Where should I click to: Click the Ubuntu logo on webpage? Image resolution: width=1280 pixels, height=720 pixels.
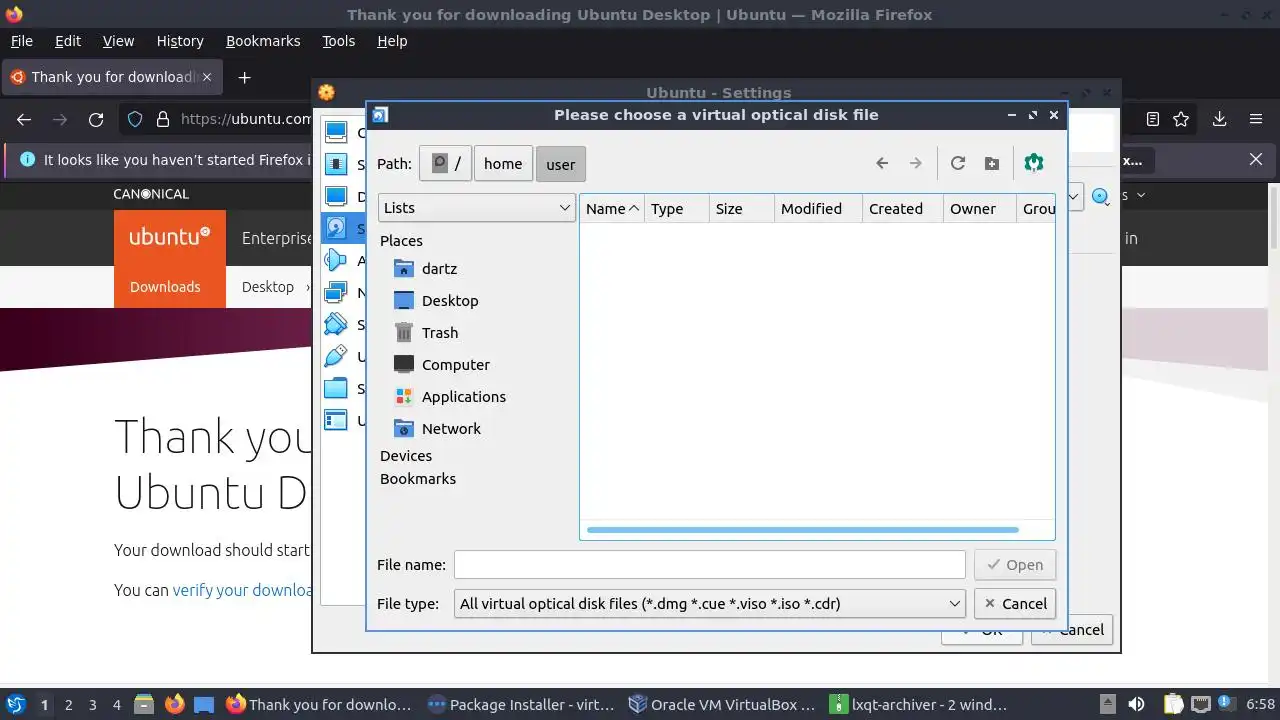[x=170, y=237]
